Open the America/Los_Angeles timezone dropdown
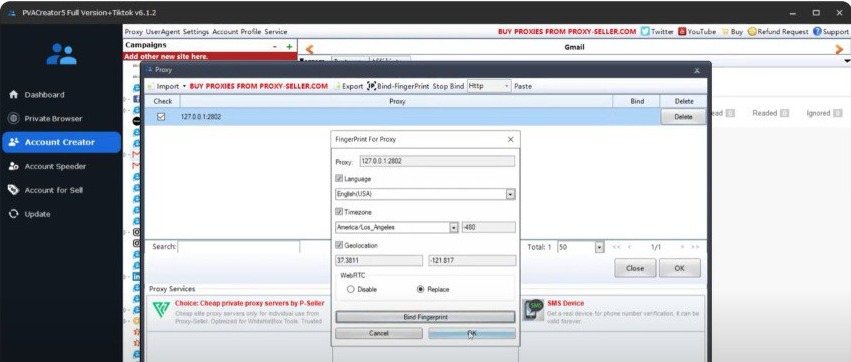The width and height of the screenshot is (851, 362). (x=454, y=228)
